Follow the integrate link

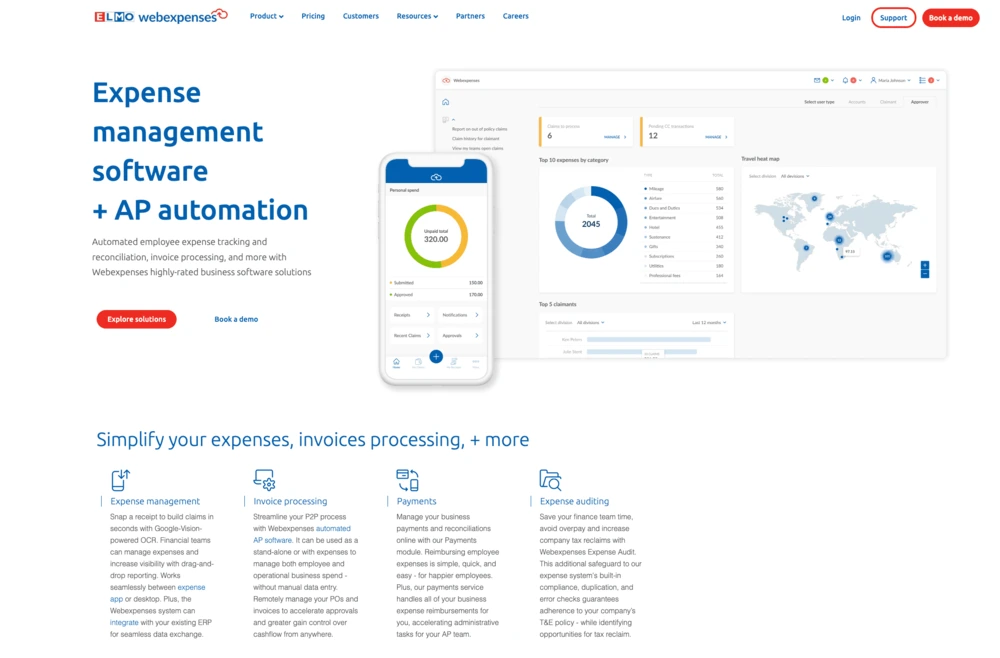pyautogui.click(x=124, y=622)
